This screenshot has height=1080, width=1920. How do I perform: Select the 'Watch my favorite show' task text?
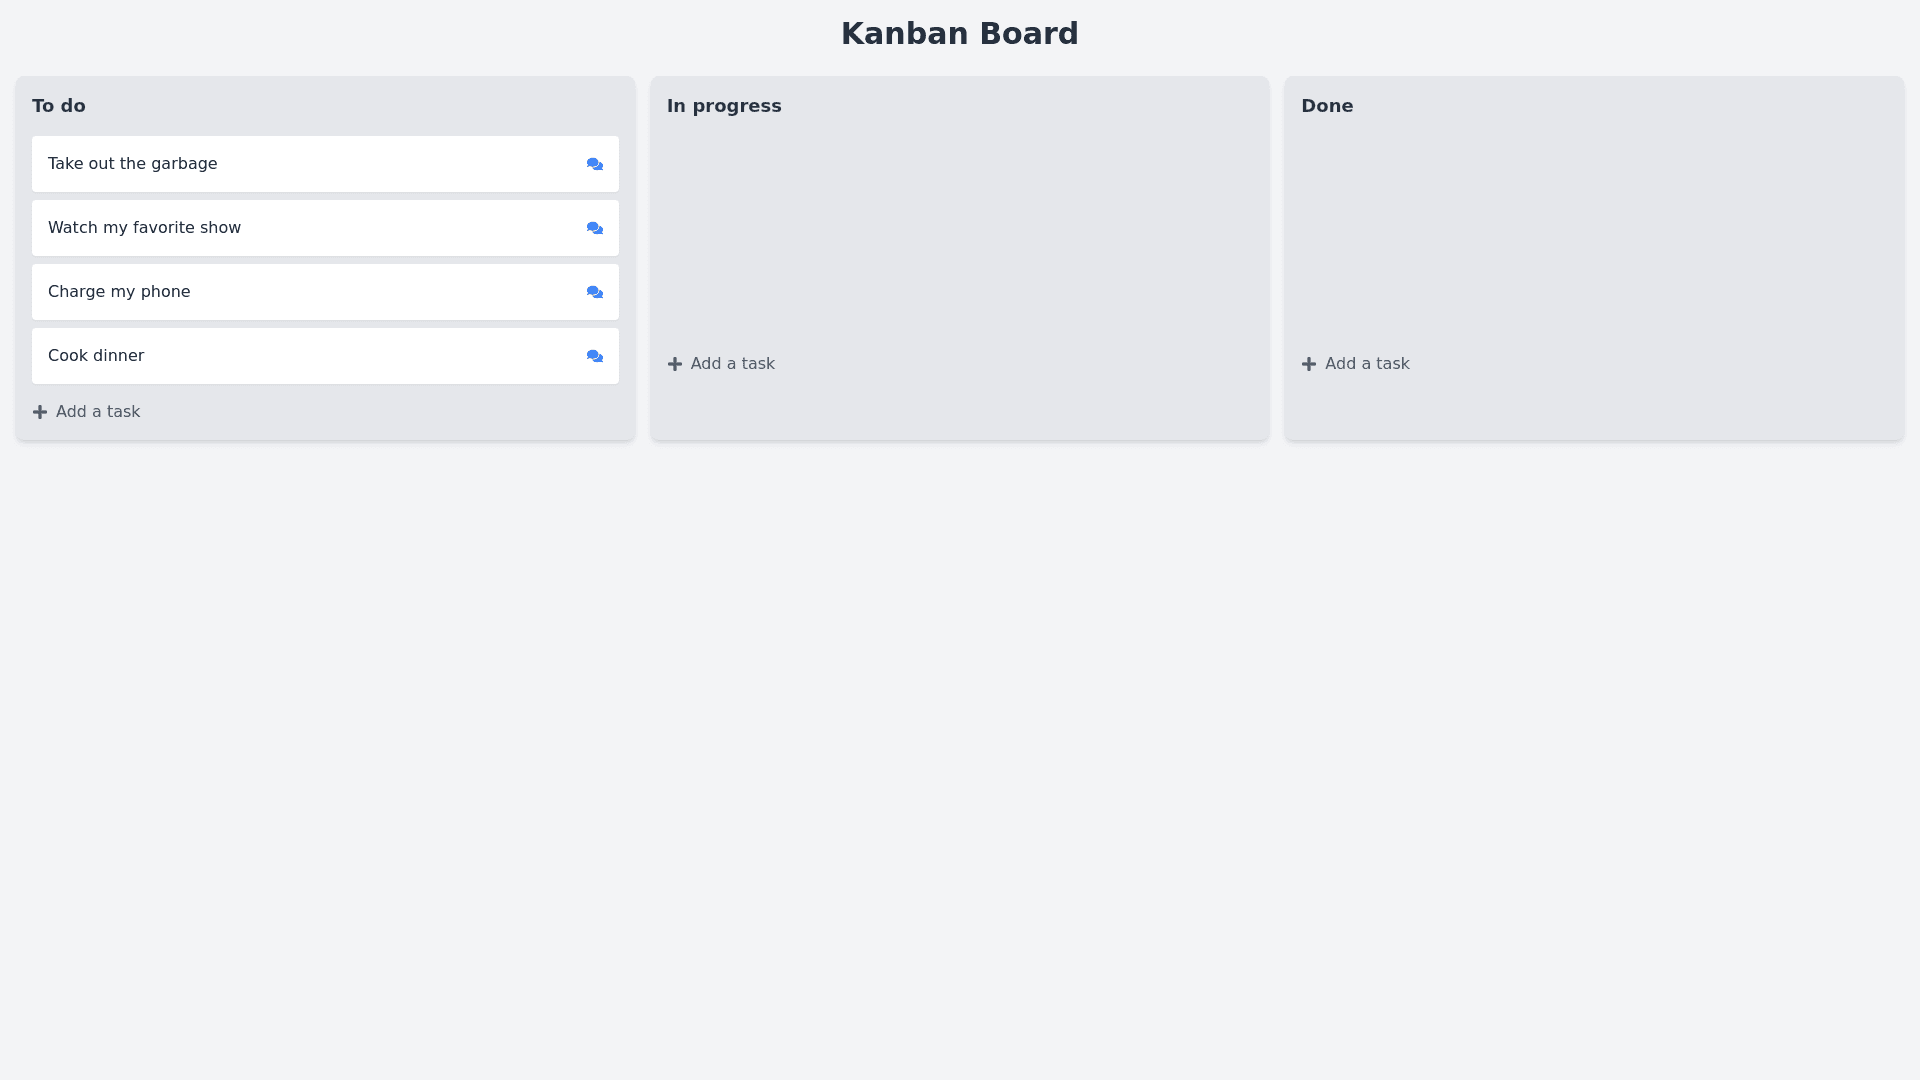pyautogui.click(x=144, y=228)
